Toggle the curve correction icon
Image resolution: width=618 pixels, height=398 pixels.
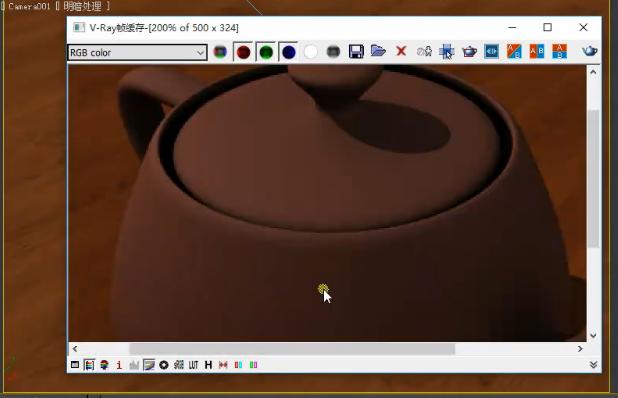(149, 365)
